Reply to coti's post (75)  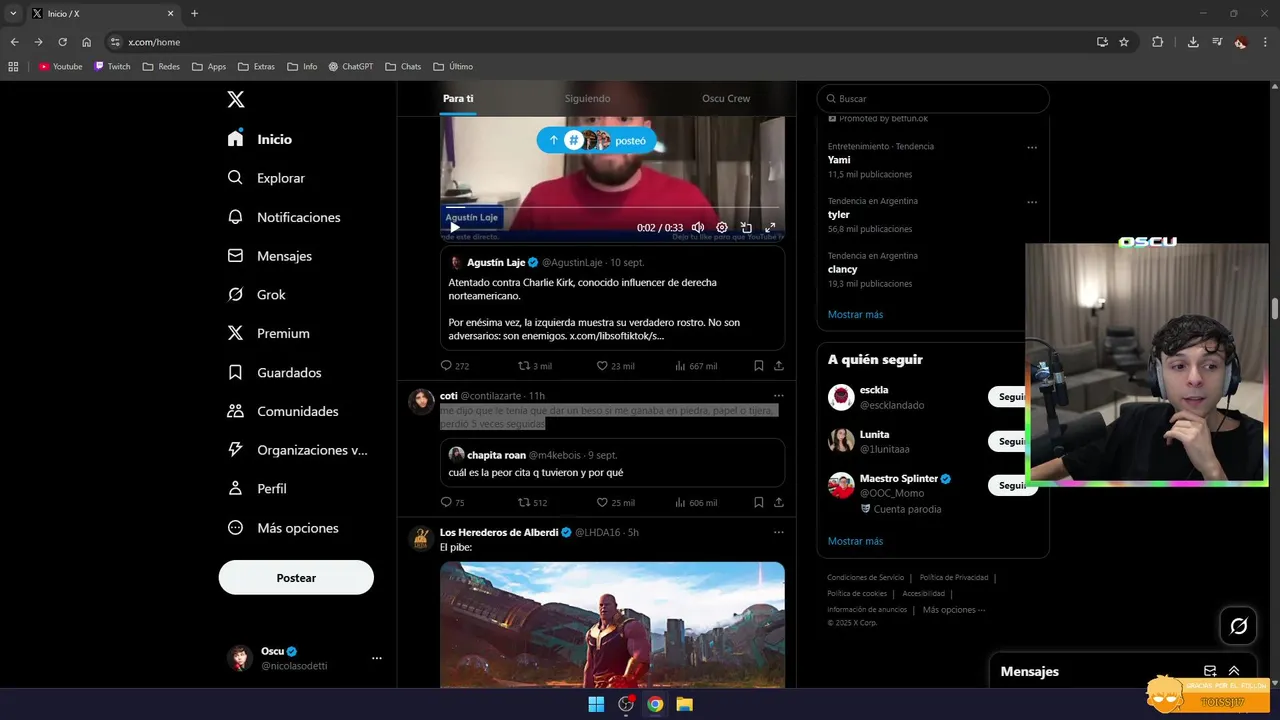pyautogui.click(x=453, y=502)
